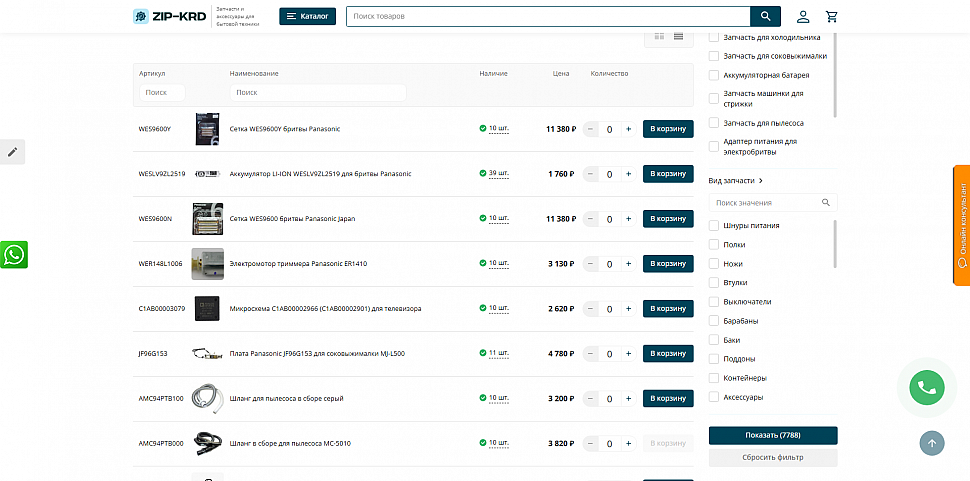Screen dimensions: 970x481
Task: Click Вид запчасти list scrollbar
Action: pos(835,244)
